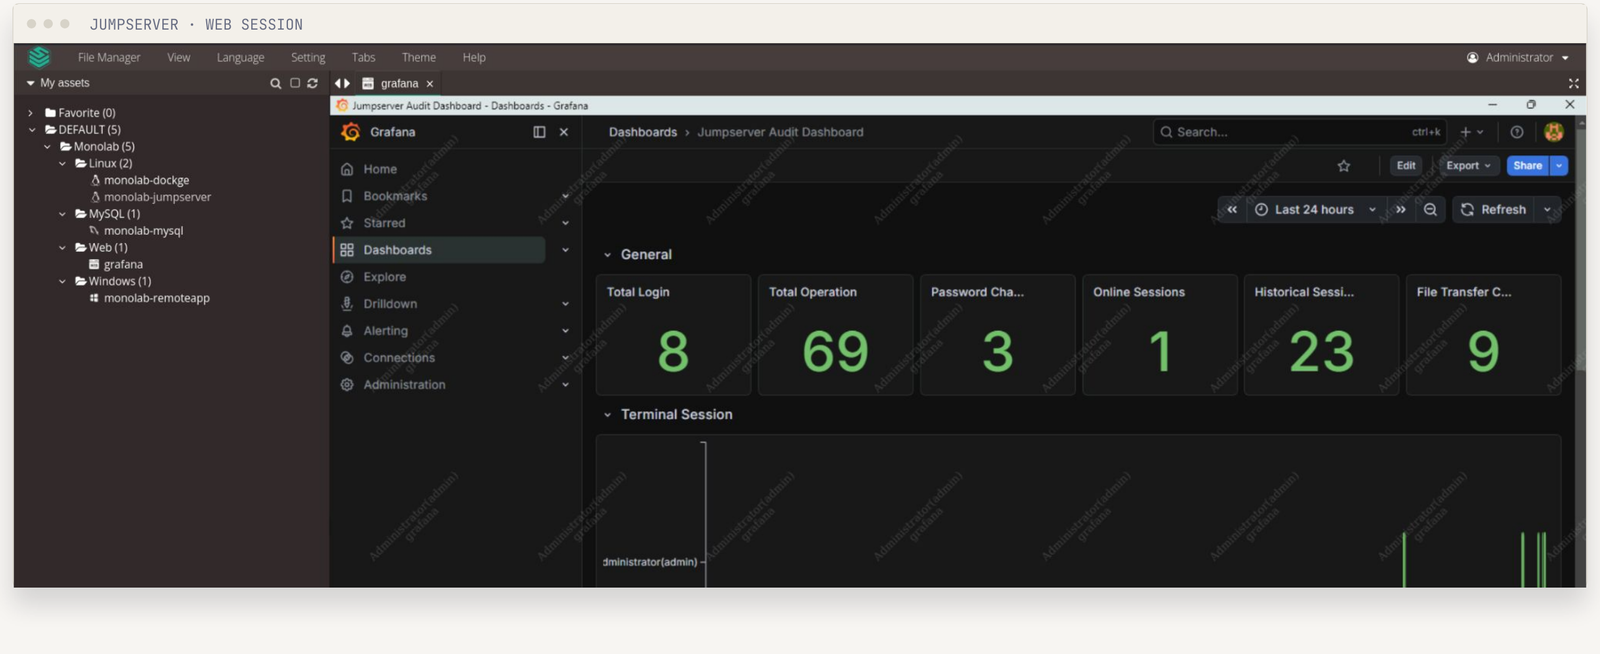Expand Drilldown submenu chevron

[x=566, y=304]
